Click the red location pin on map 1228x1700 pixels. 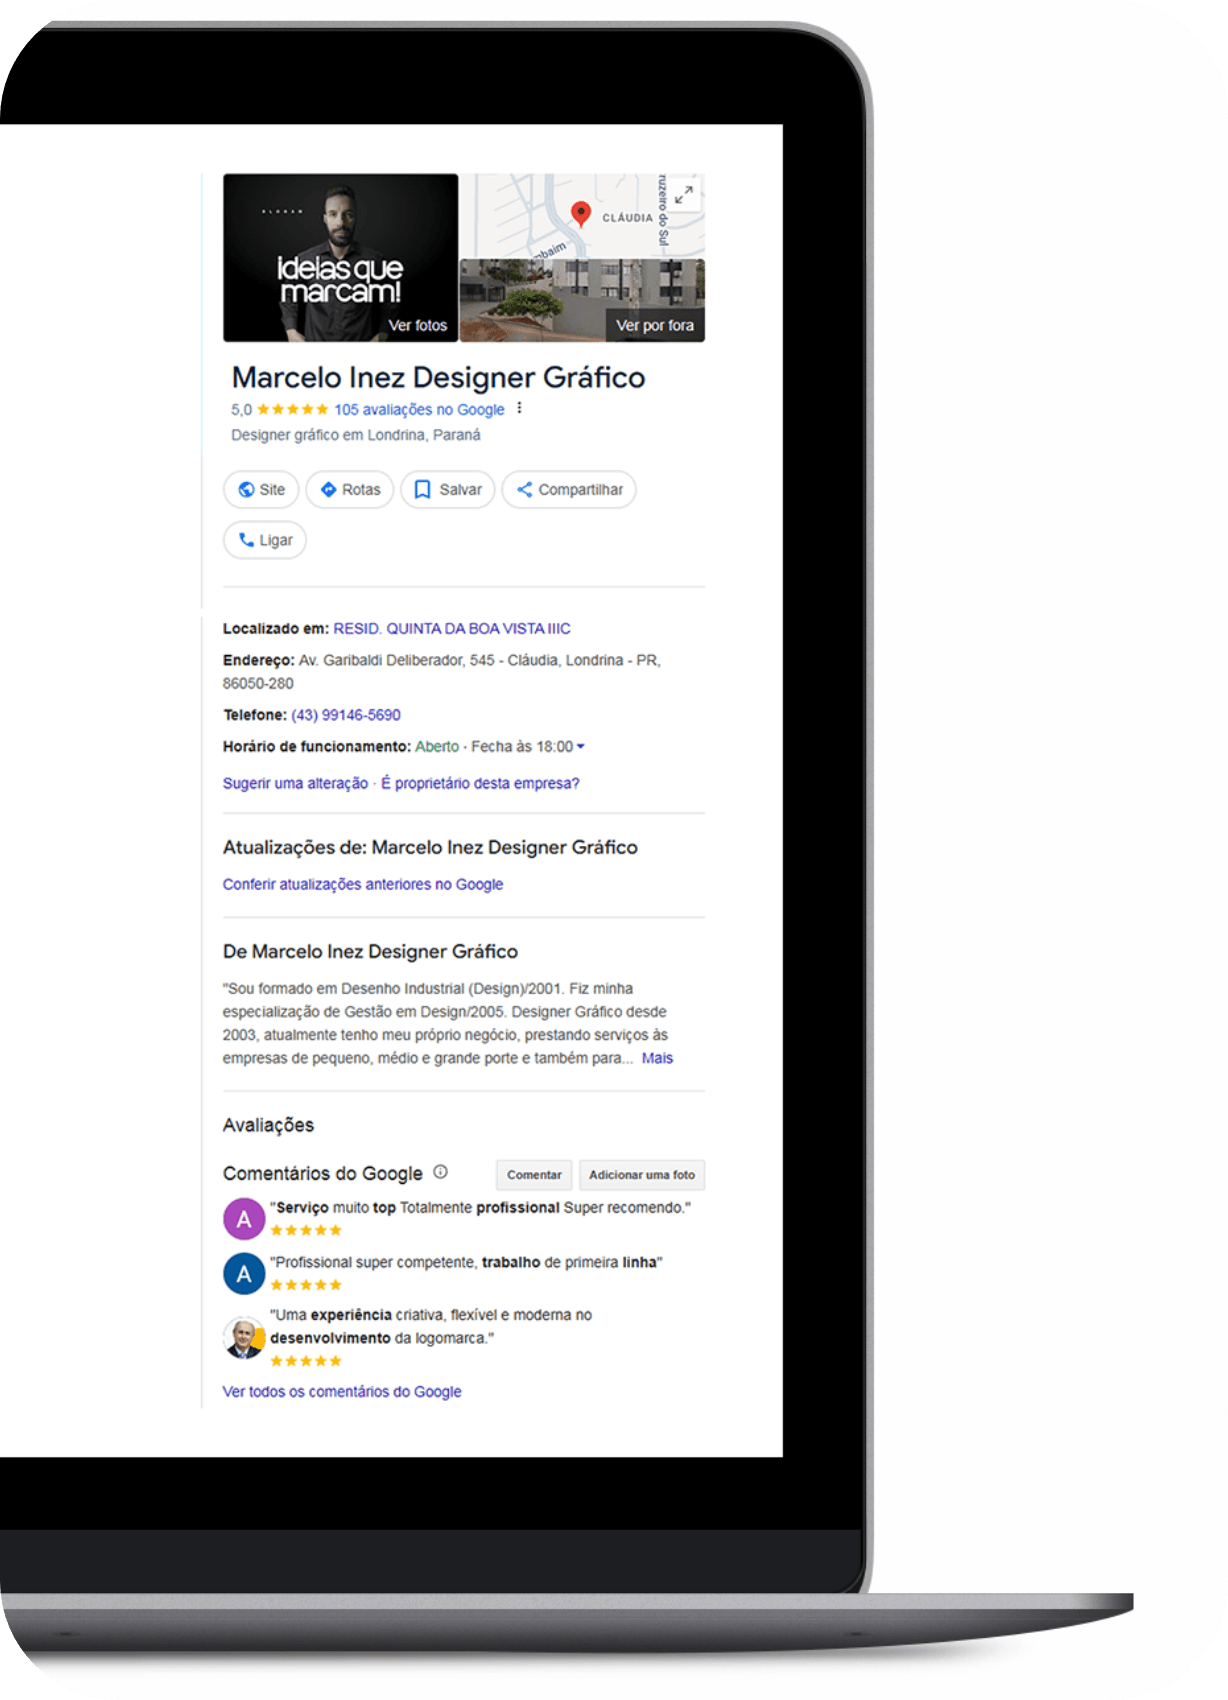(x=580, y=213)
